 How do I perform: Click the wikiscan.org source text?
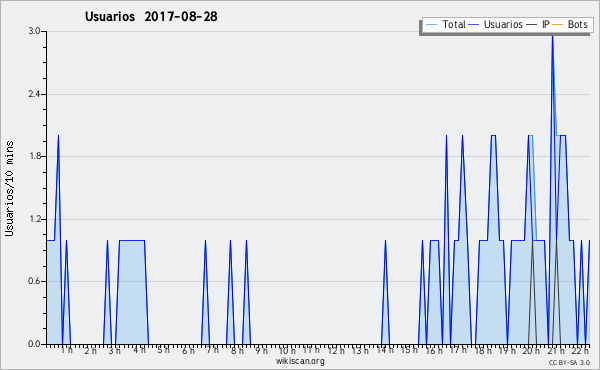(x=300, y=361)
